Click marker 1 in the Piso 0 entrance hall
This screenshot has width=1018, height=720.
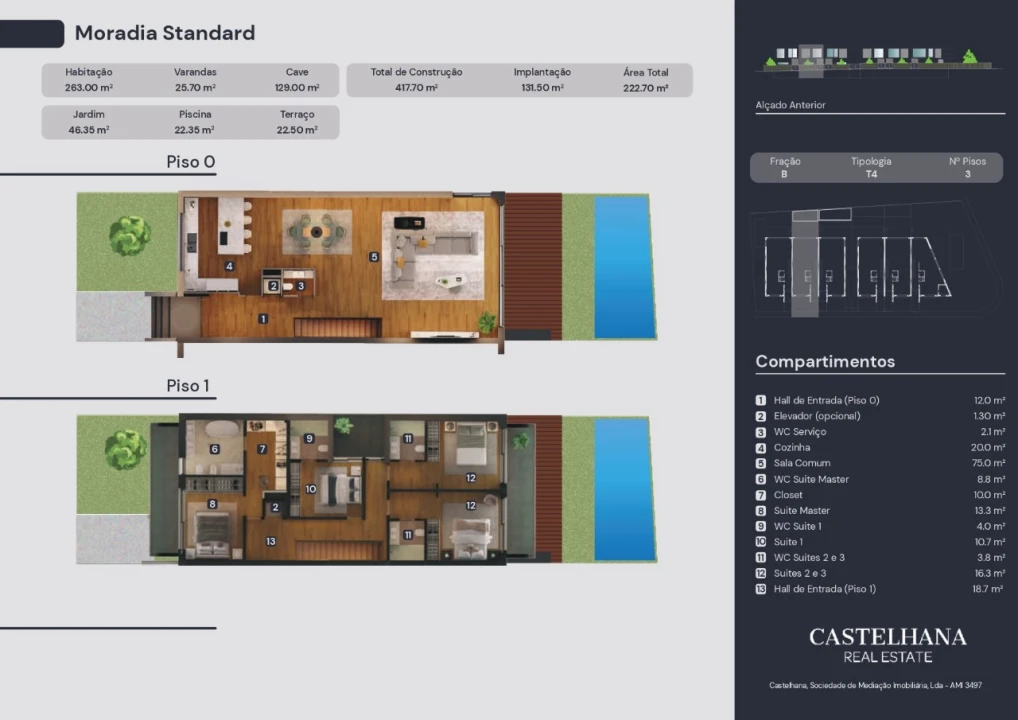coord(263,319)
